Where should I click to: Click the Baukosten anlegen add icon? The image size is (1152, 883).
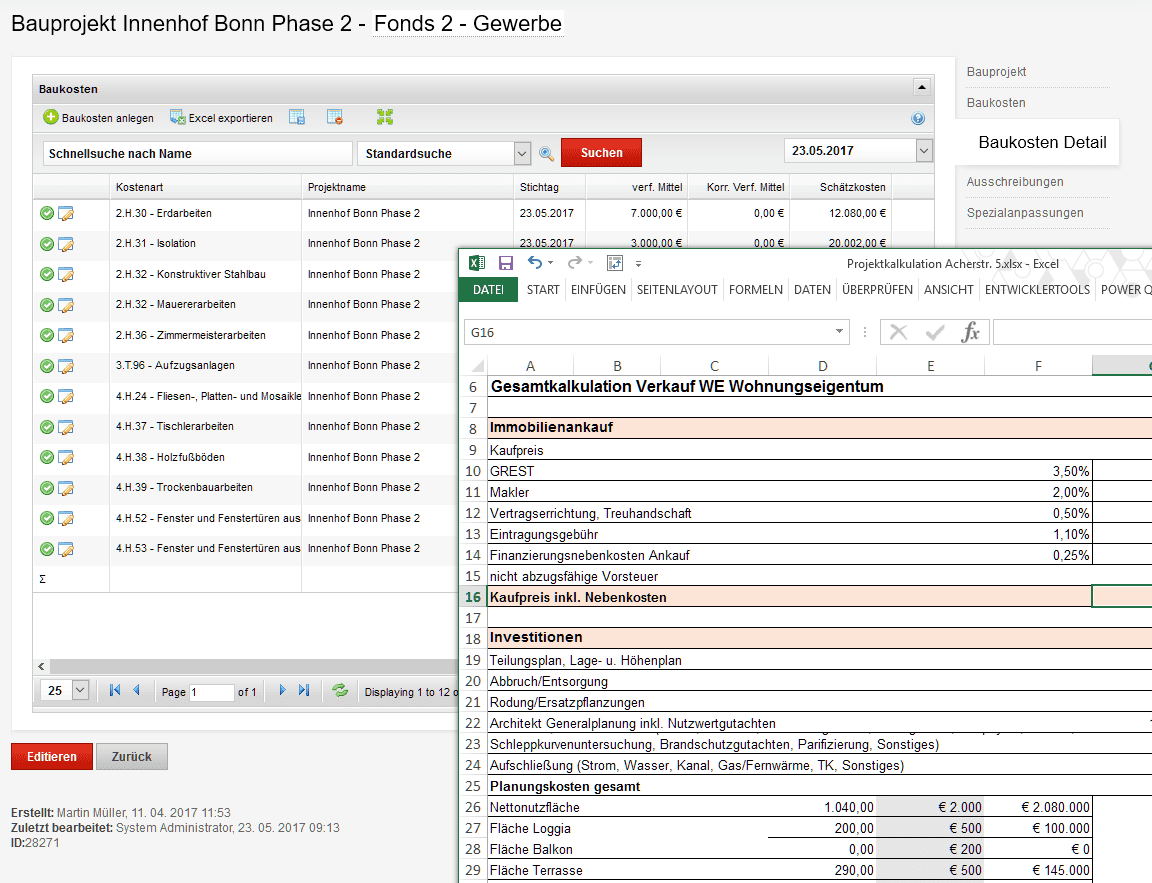[51, 118]
